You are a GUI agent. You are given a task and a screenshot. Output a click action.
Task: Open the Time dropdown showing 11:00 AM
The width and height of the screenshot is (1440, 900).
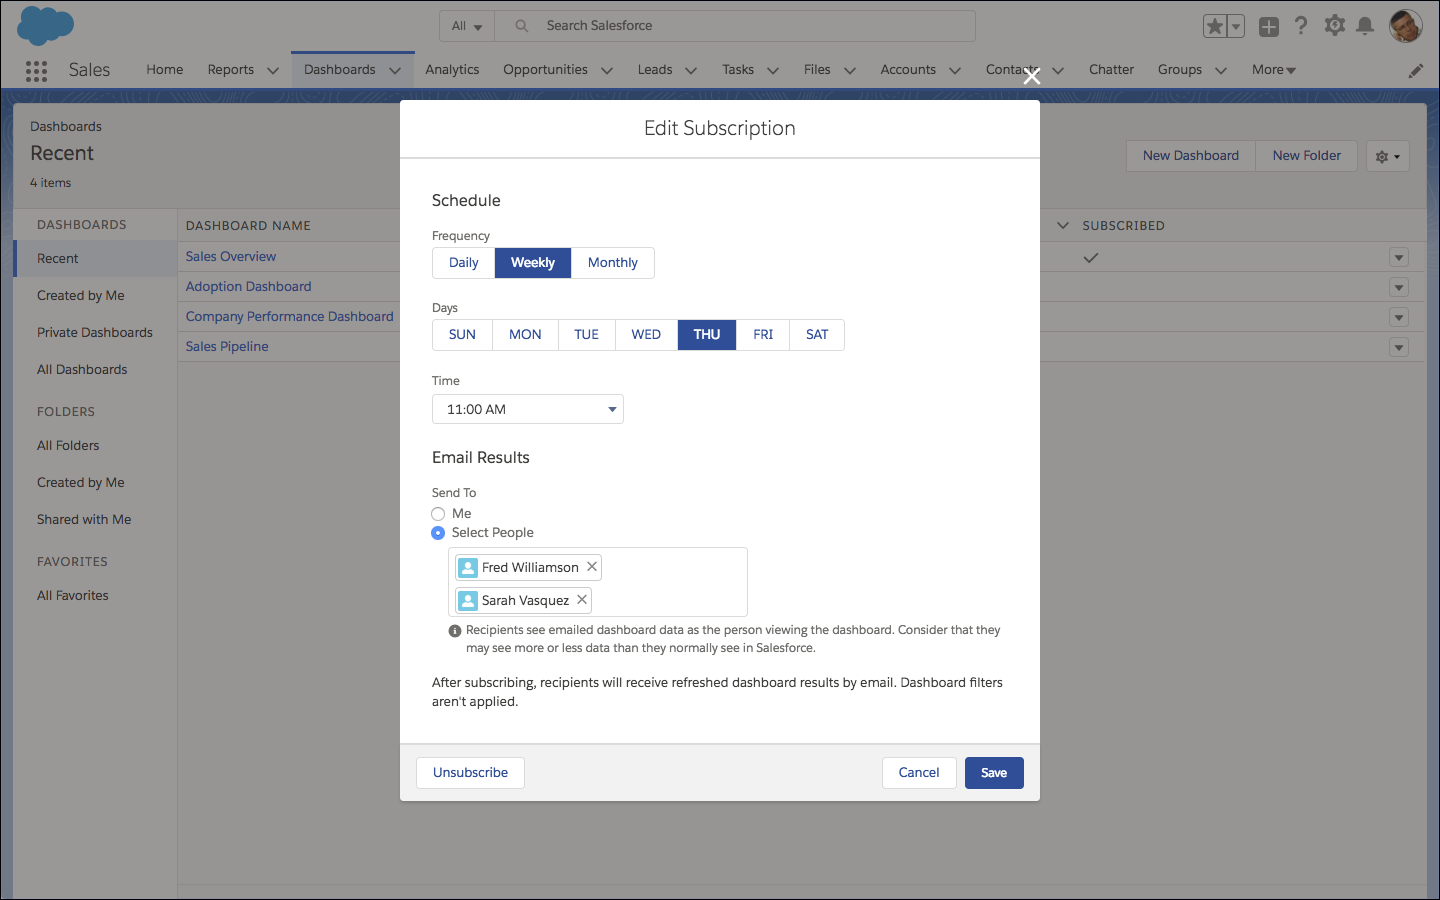click(527, 408)
